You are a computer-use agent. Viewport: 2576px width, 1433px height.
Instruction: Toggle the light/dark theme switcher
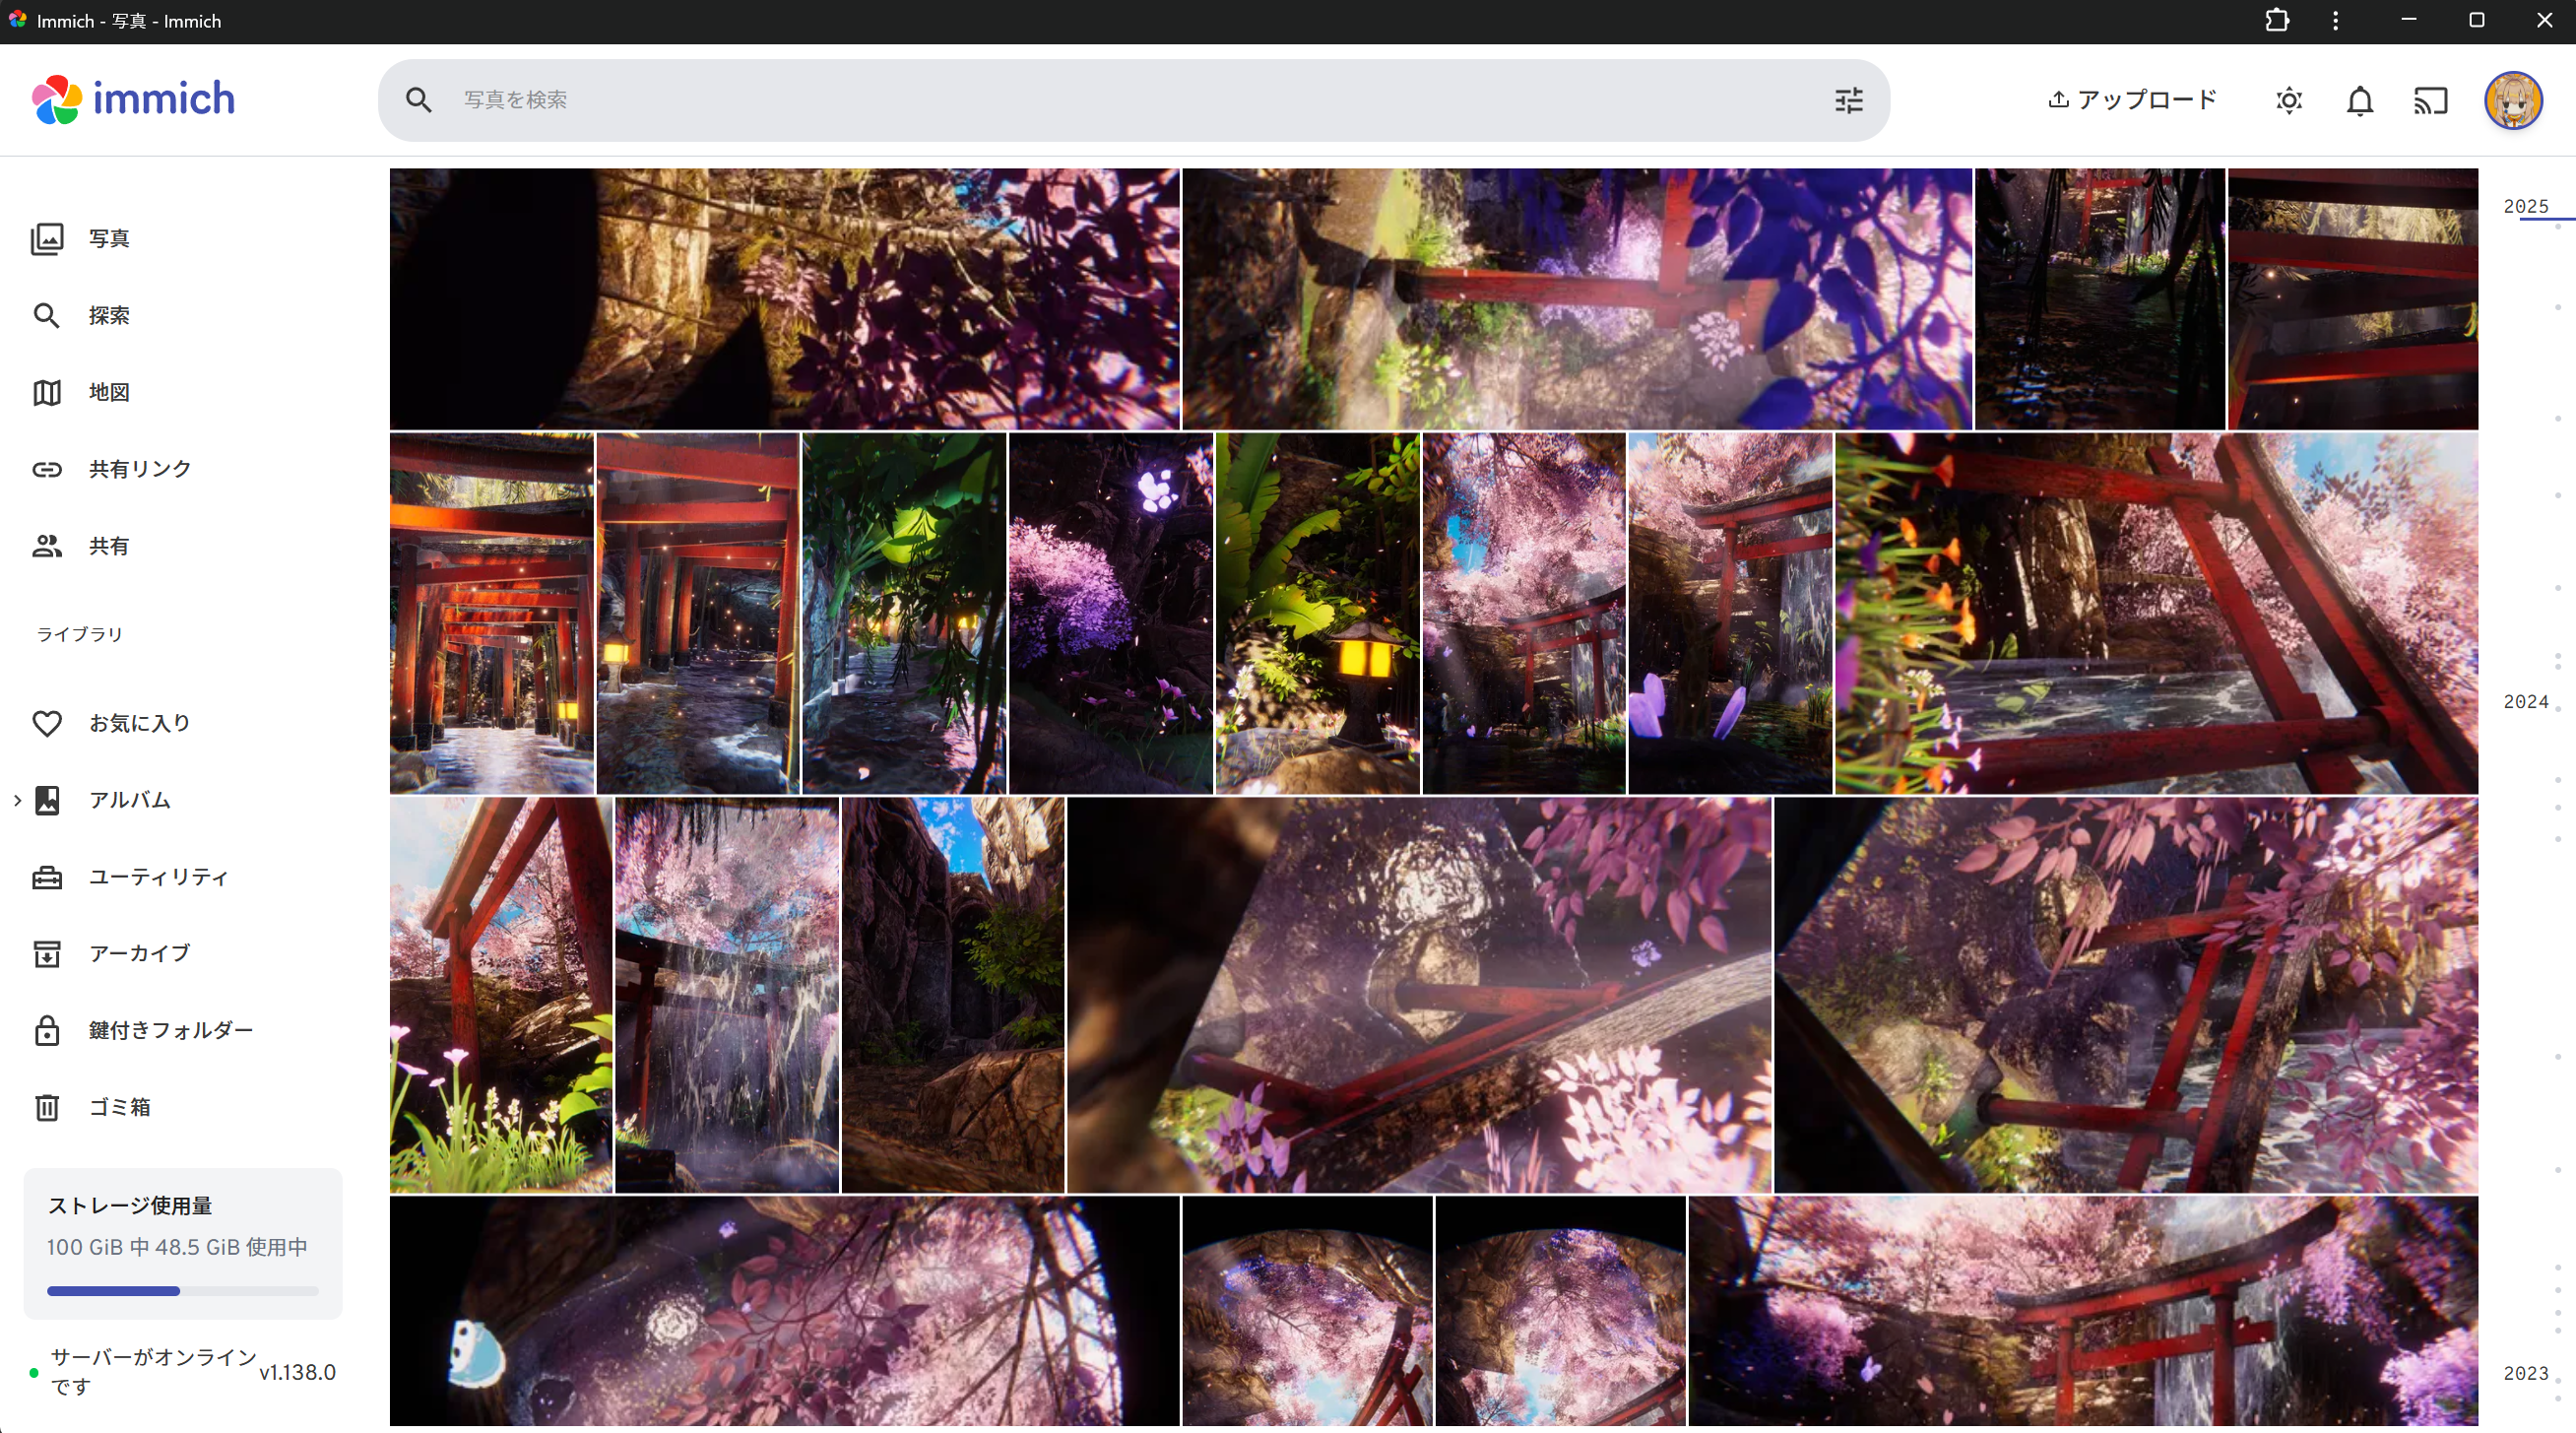pyautogui.click(x=2288, y=100)
